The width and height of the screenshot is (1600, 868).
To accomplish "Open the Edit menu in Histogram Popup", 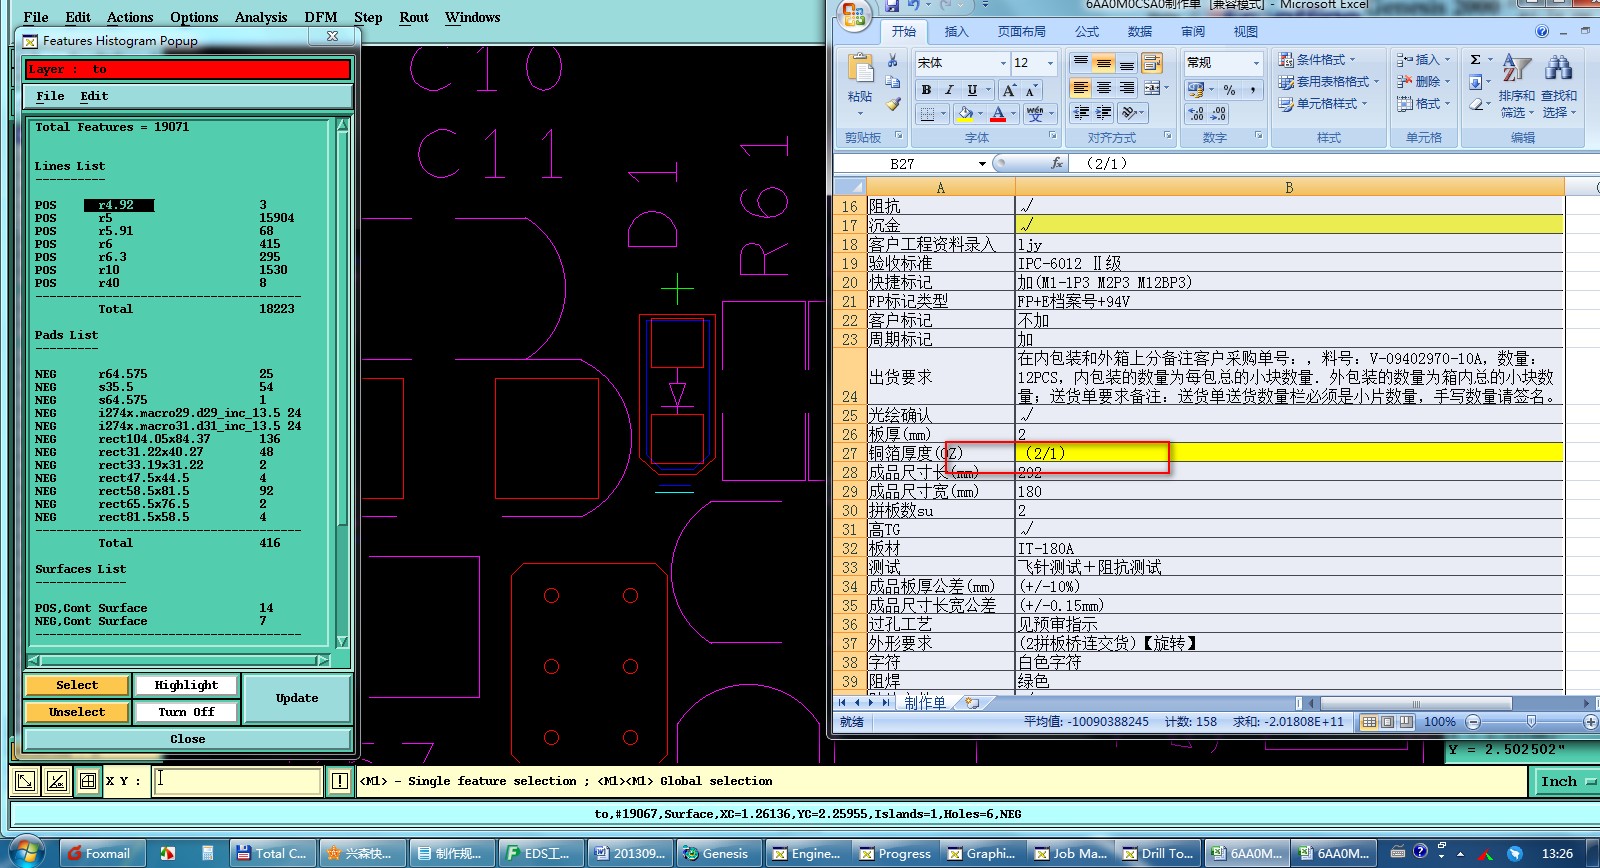I will point(94,96).
